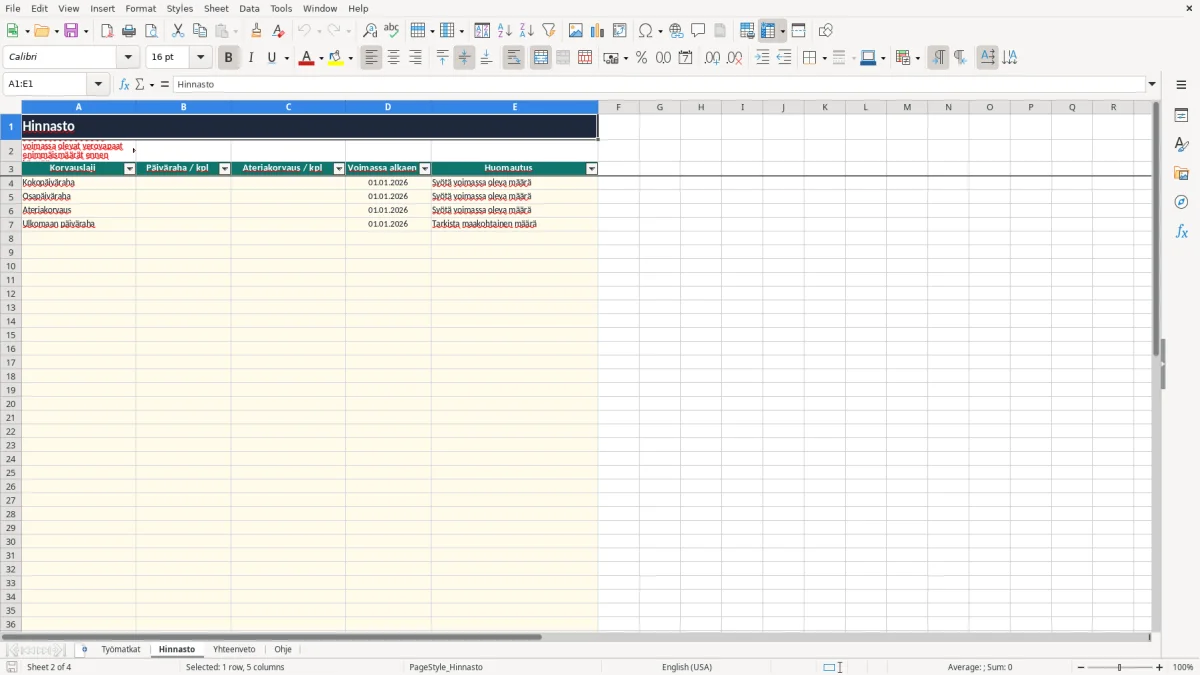Add decimal place icon
The image size is (1200, 675).
click(712, 58)
